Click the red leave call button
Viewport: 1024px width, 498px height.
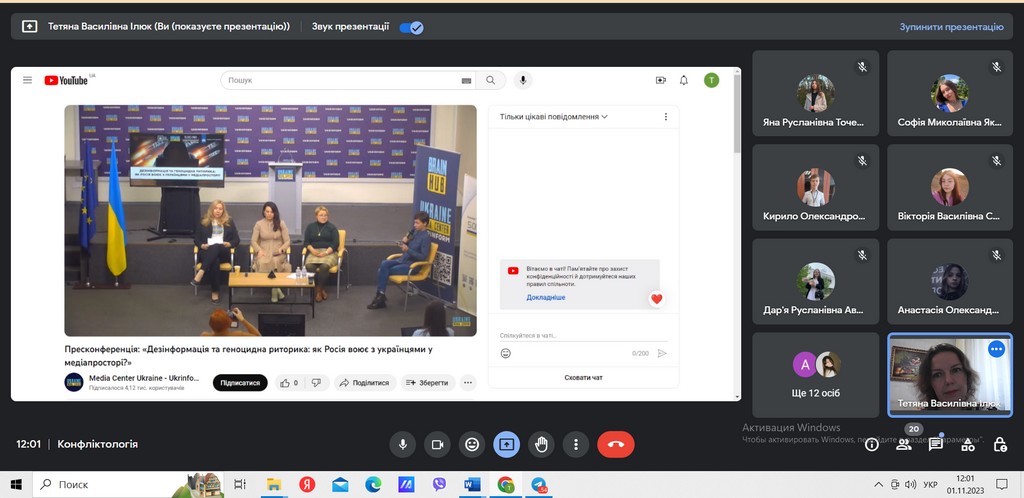615,444
